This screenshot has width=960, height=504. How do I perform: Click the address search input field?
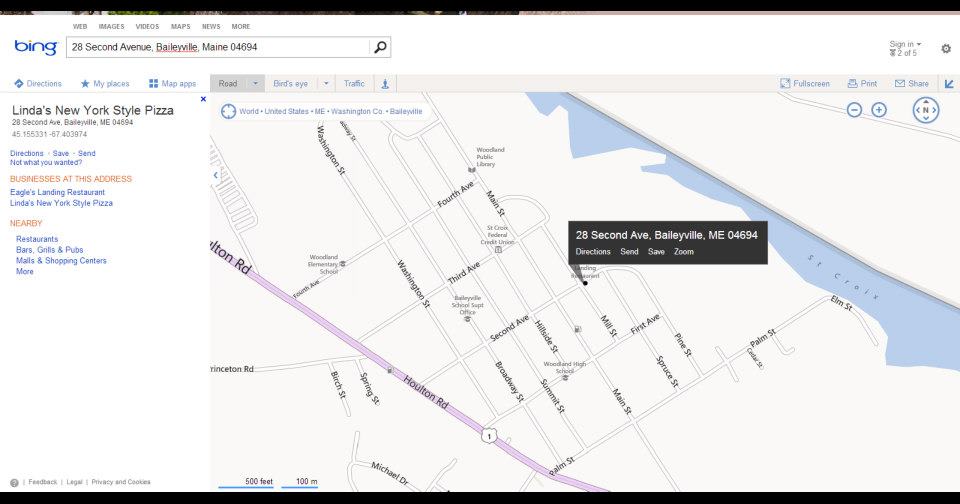[x=218, y=47]
